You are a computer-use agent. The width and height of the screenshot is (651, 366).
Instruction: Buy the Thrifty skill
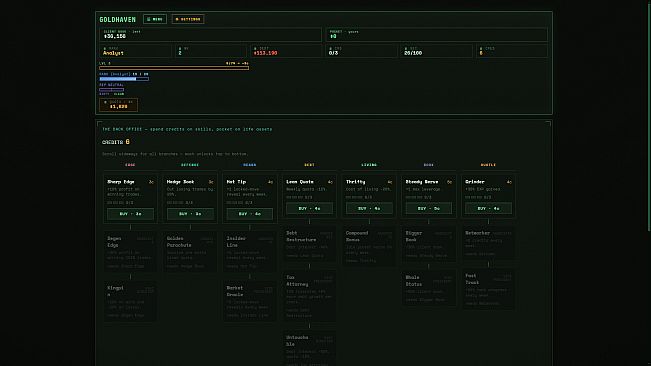pyautogui.click(x=369, y=208)
